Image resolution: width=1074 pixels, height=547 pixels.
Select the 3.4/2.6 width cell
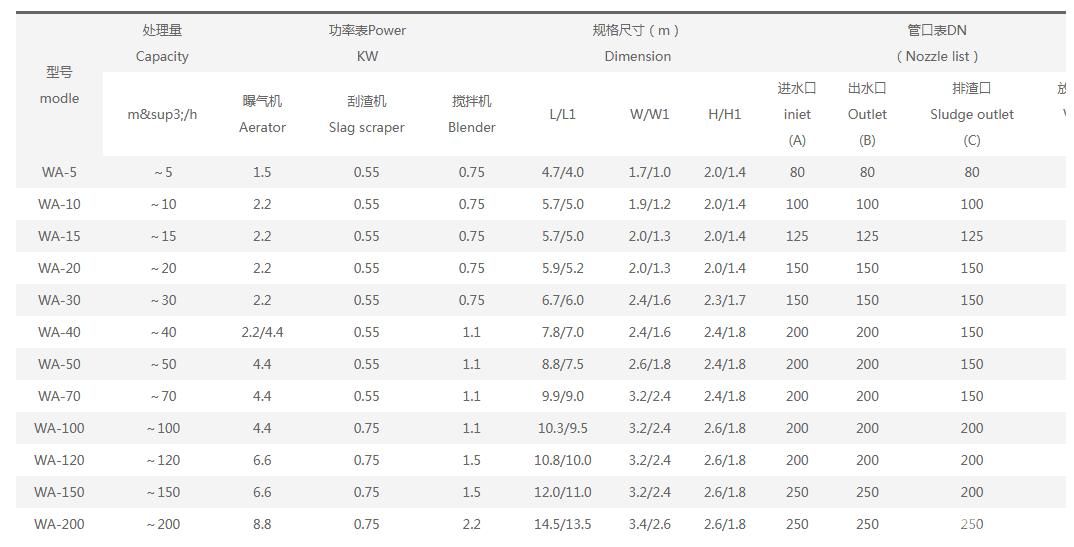(649, 524)
